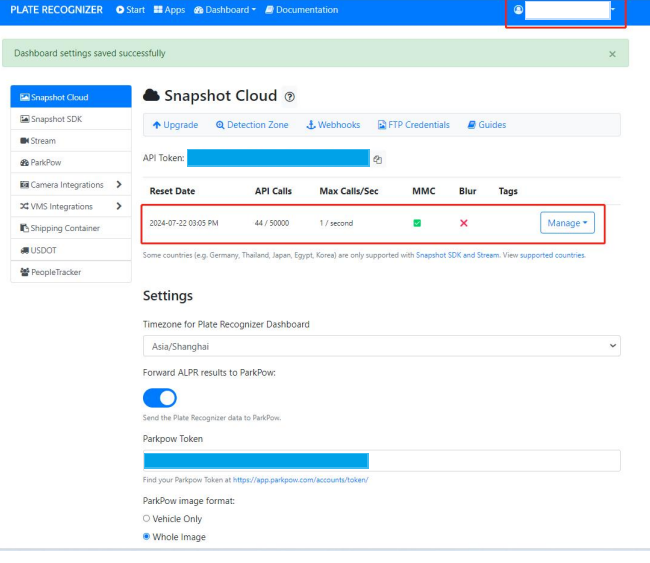This screenshot has width=650, height=563.
Task: Click the user account icon in header
Action: coord(518,10)
